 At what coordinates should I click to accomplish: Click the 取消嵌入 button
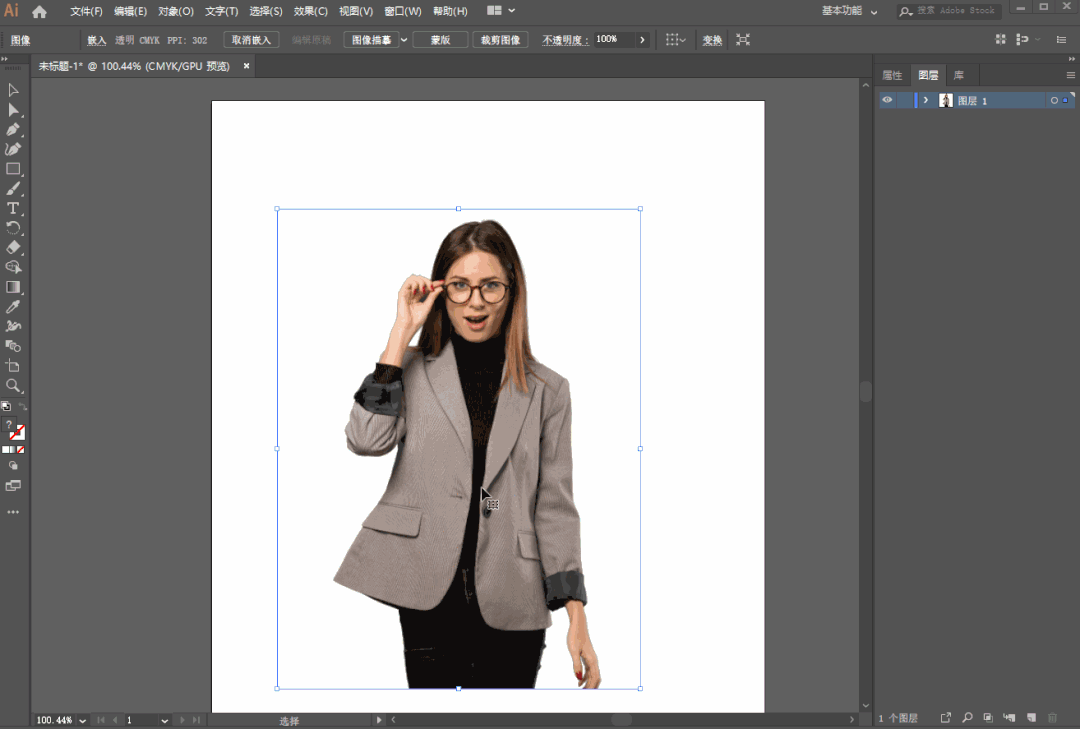[x=250, y=40]
